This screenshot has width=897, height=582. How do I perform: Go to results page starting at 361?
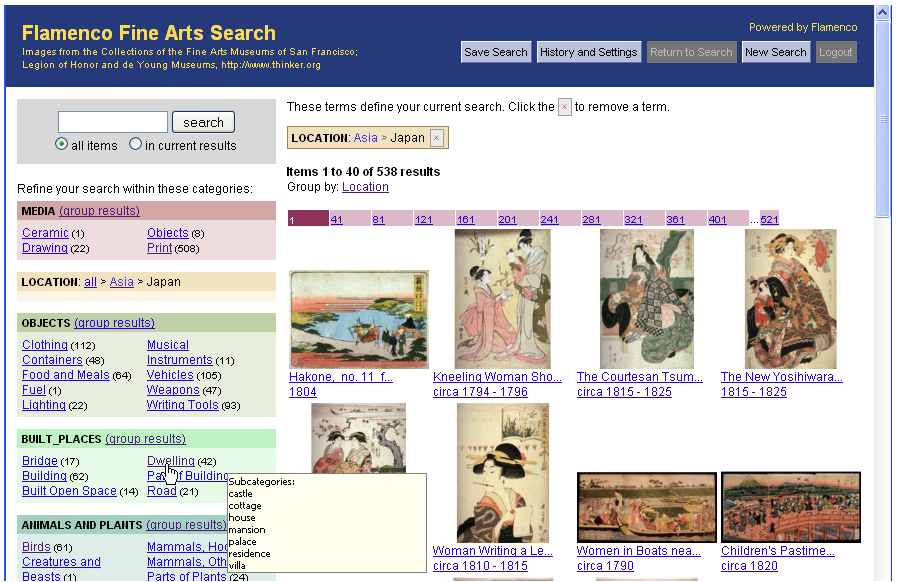[x=675, y=219]
